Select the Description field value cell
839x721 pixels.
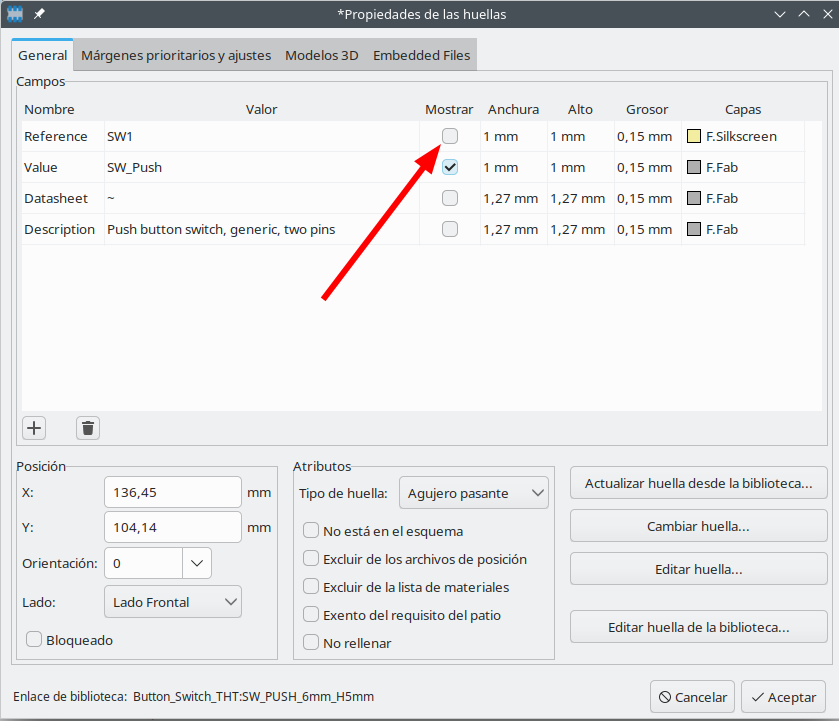260,229
